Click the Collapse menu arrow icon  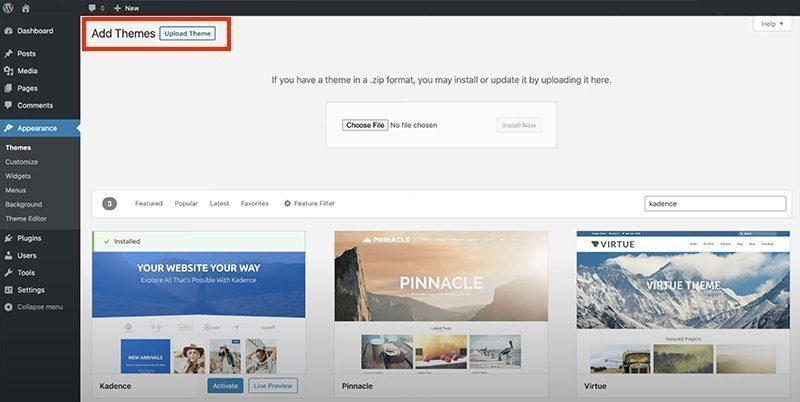coord(8,307)
